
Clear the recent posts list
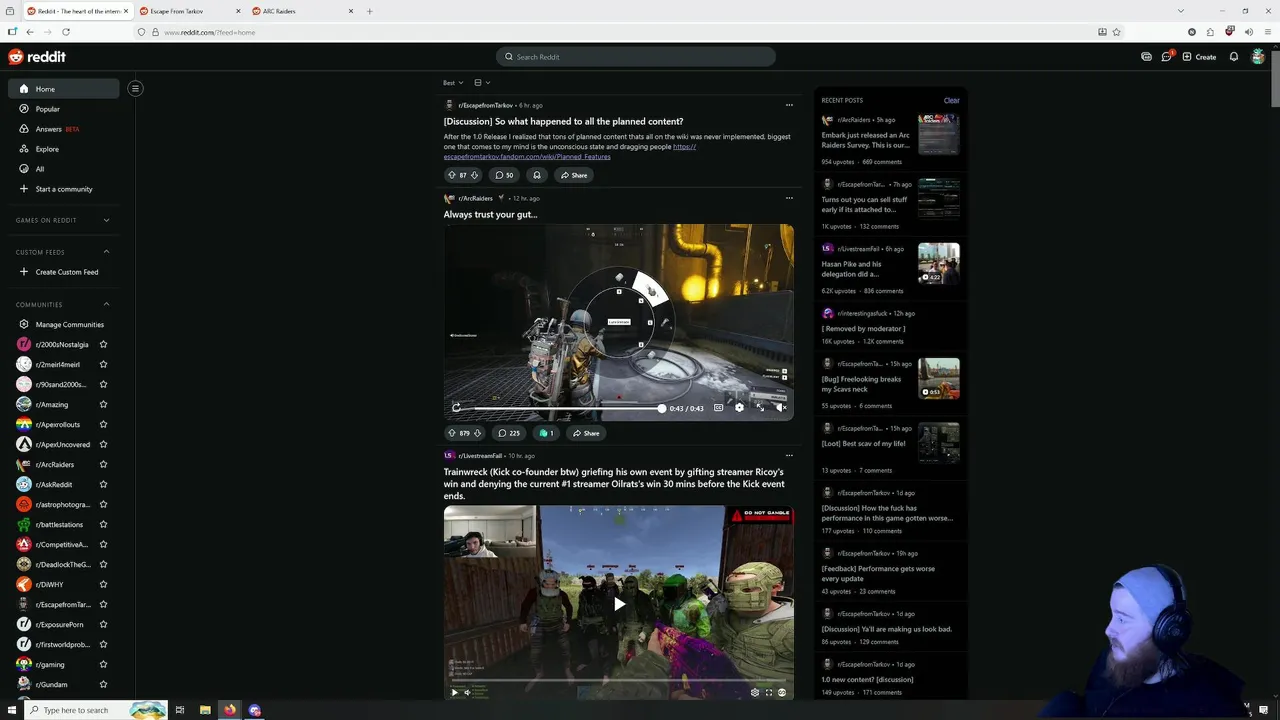pyautogui.click(x=951, y=100)
